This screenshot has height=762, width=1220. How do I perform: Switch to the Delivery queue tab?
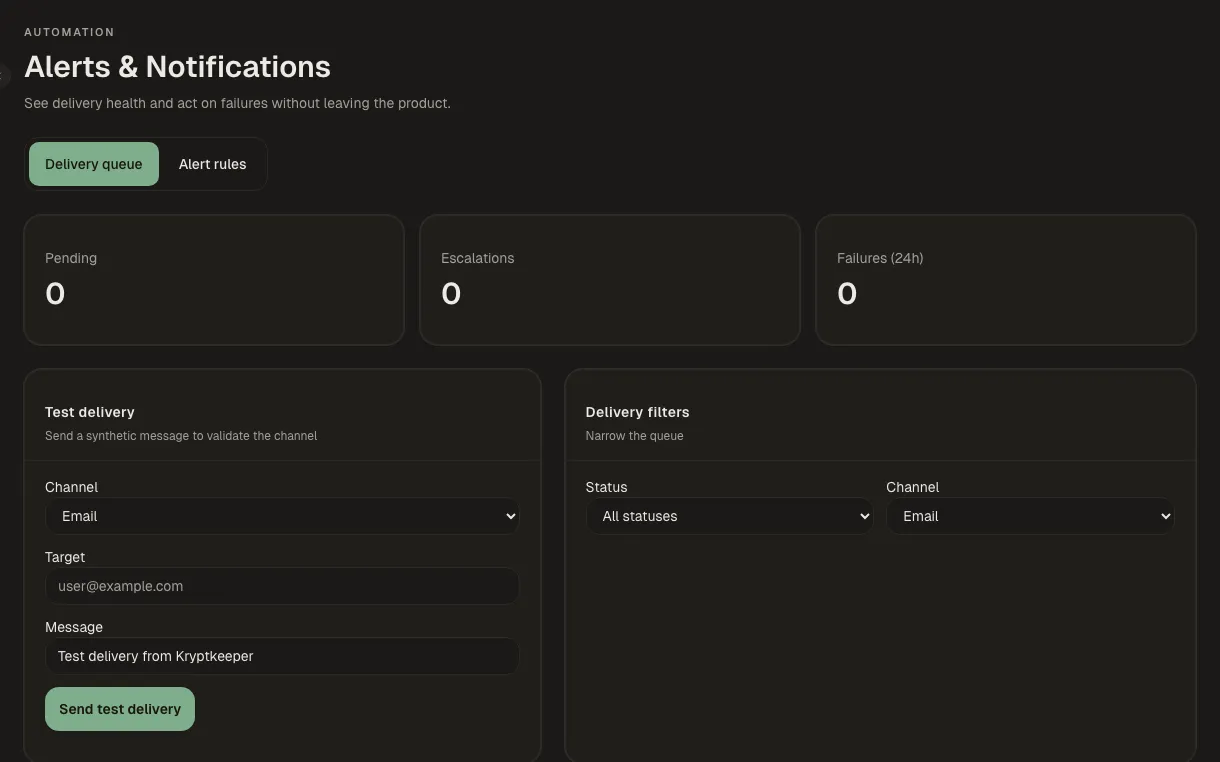94,164
